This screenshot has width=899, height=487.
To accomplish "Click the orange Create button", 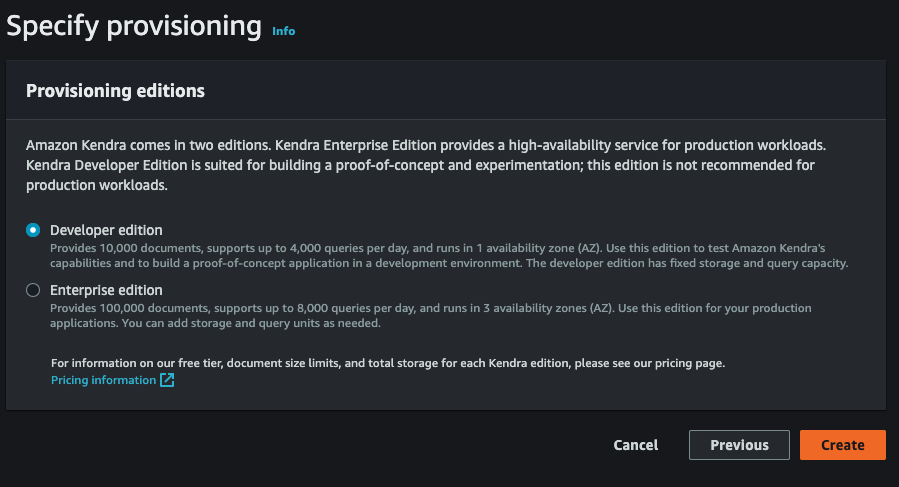I will [842, 445].
